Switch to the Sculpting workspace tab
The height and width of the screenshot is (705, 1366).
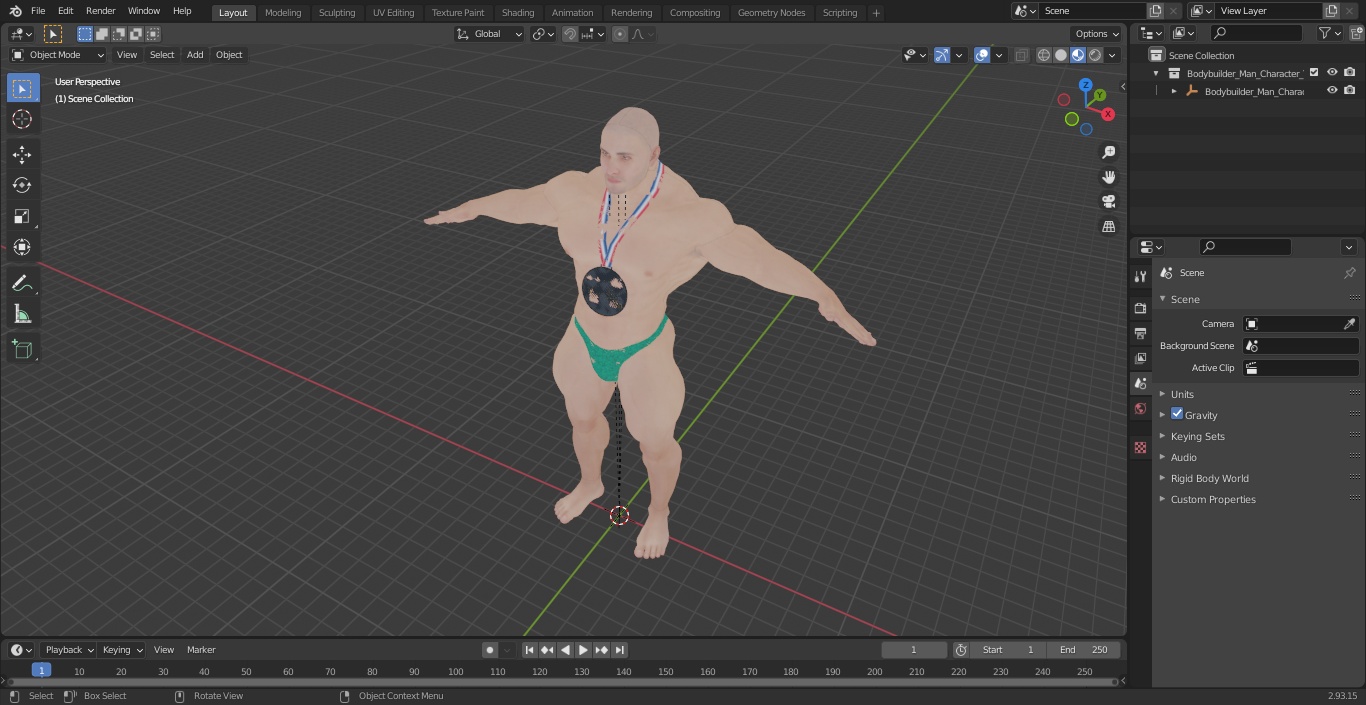point(337,13)
